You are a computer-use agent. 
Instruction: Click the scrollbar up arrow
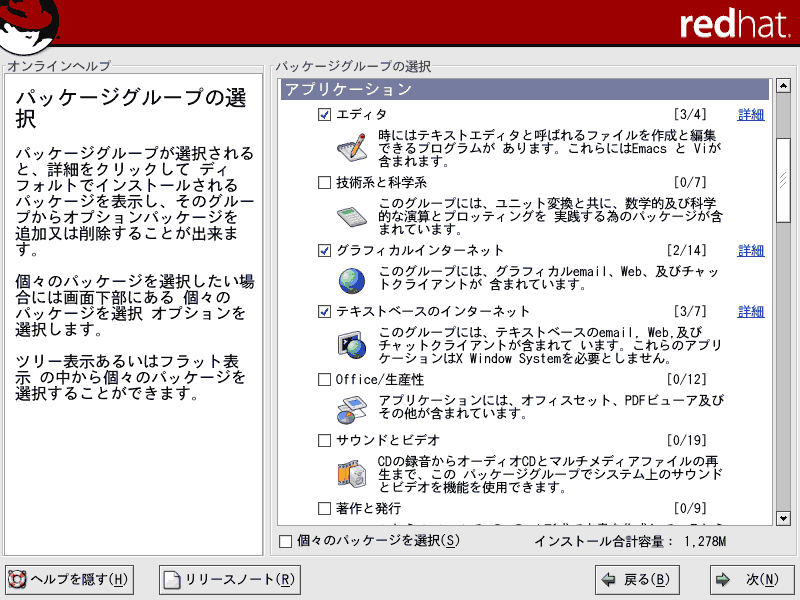(783, 86)
